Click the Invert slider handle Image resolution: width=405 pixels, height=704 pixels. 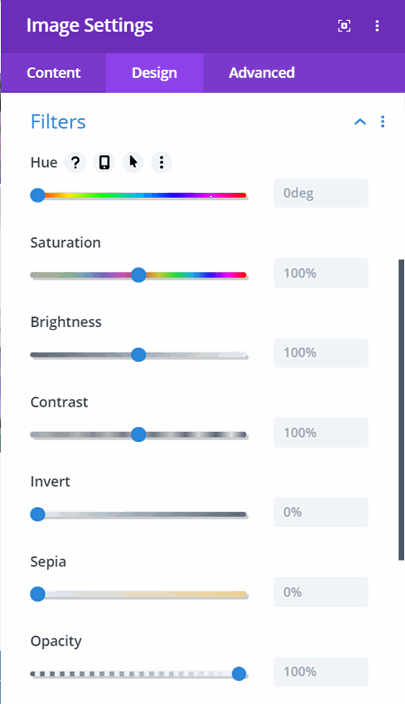click(x=38, y=514)
